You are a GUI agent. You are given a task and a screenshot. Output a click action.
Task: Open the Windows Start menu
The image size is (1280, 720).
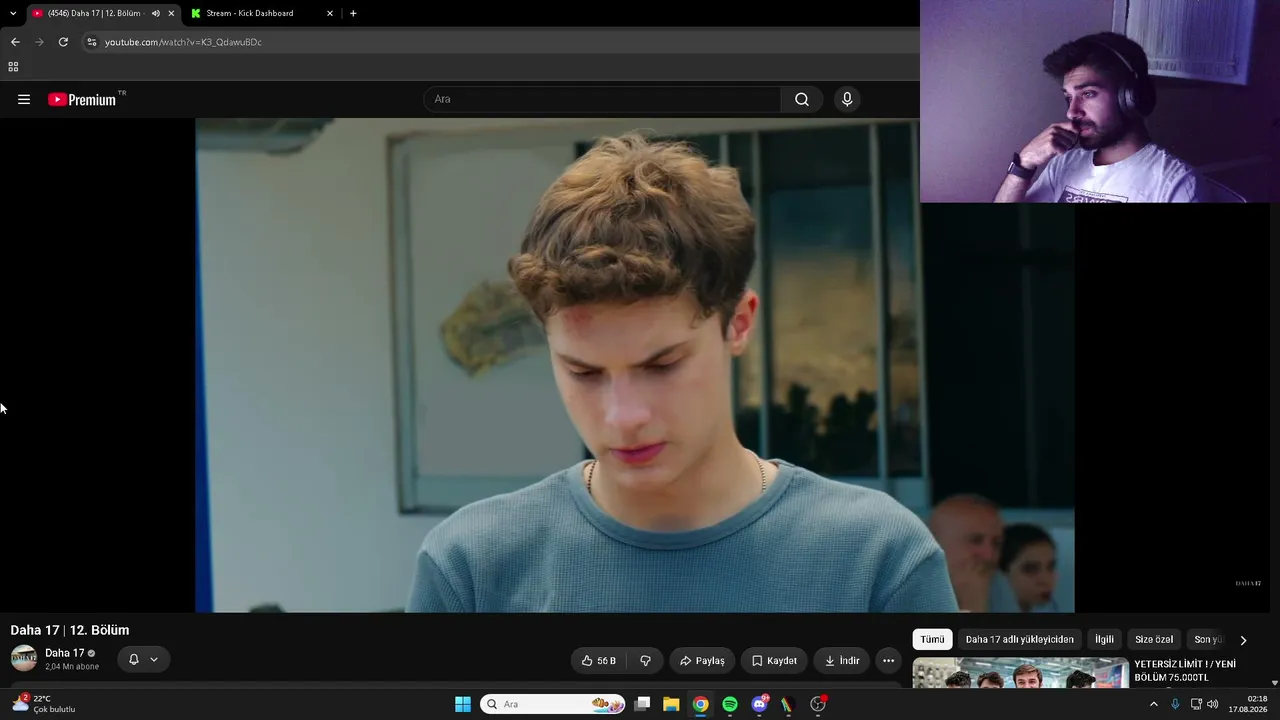point(463,704)
